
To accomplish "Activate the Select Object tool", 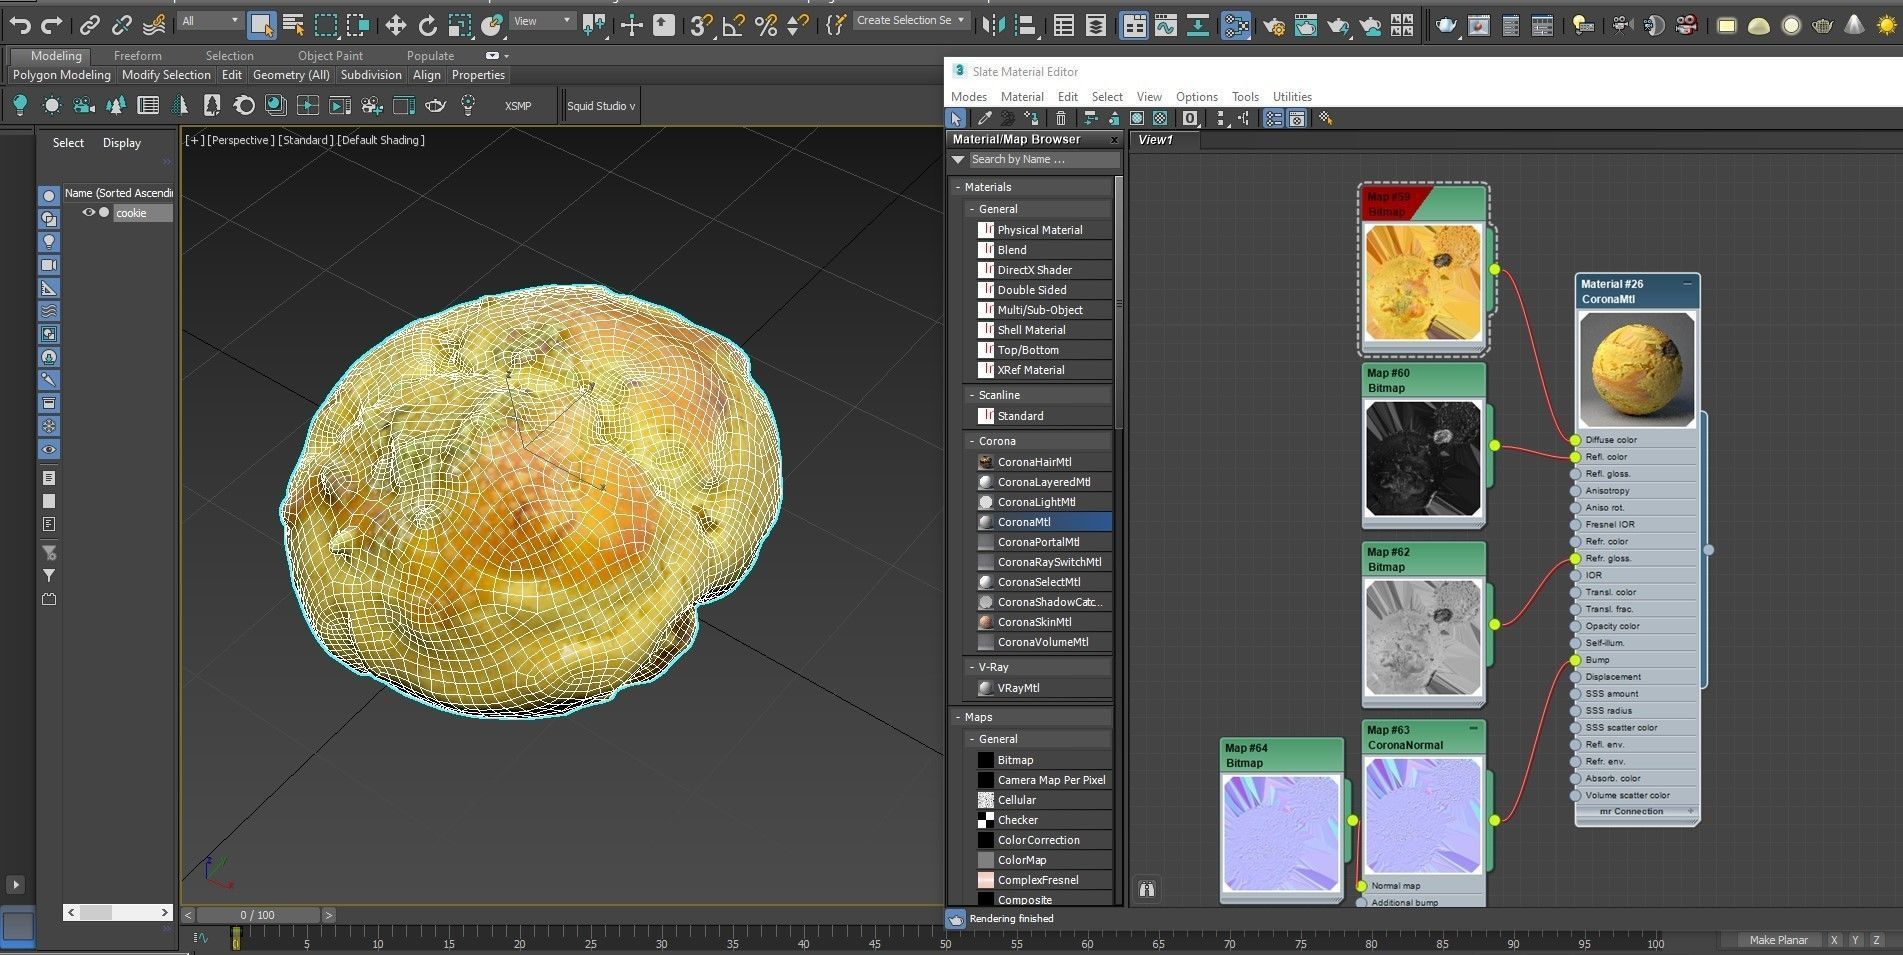I will coord(261,25).
